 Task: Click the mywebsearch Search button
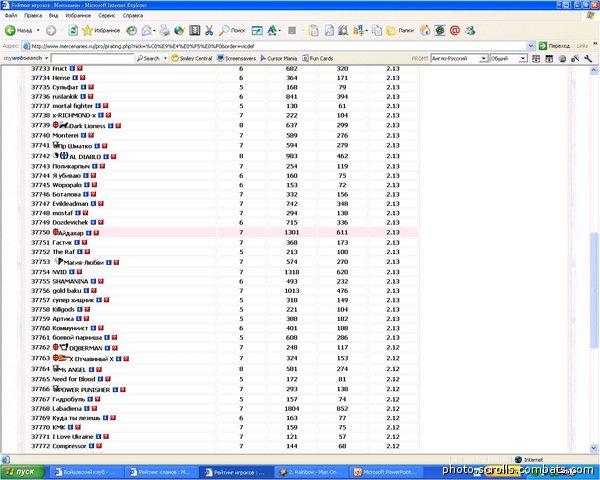(148, 58)
